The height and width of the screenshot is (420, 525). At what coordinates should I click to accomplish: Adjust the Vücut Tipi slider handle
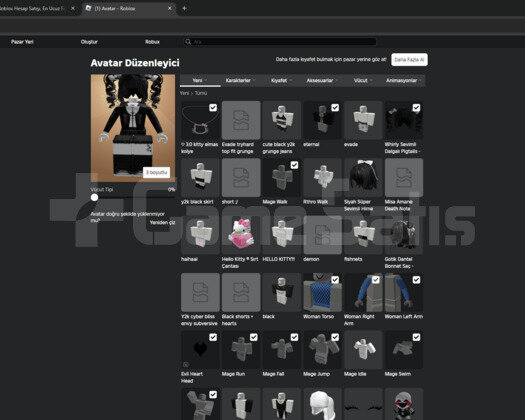pos(94,198)
